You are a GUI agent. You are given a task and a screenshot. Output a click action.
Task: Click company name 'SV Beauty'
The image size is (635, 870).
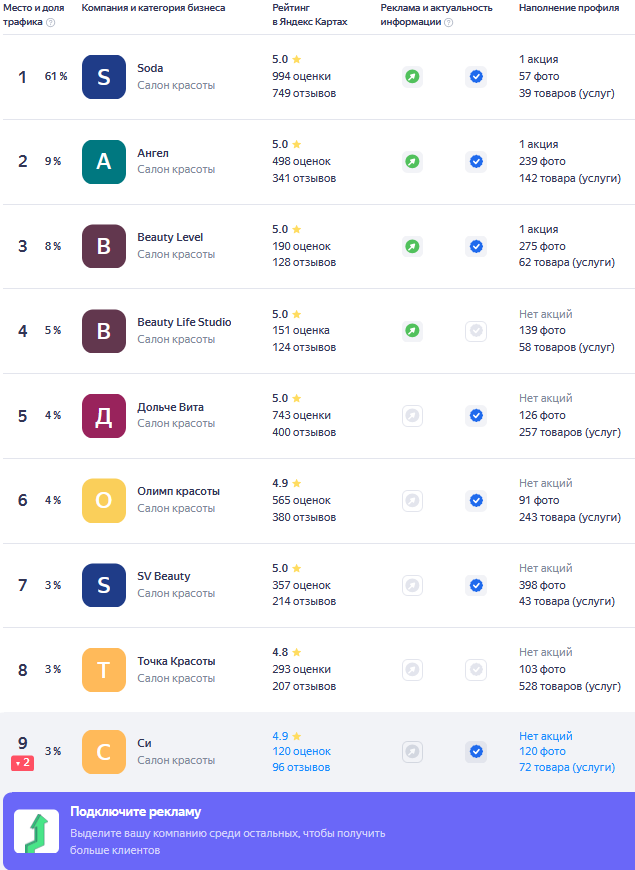(164, 576)
